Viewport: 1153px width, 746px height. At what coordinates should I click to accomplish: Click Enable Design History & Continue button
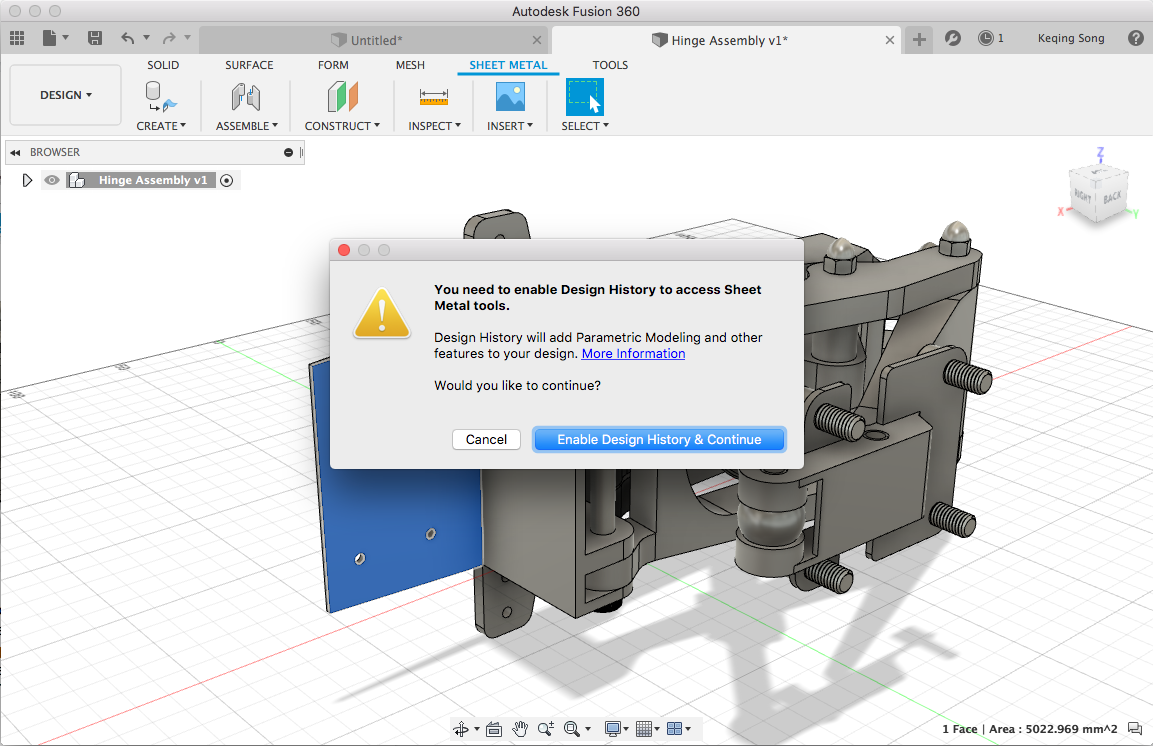[x=659, y=439]
